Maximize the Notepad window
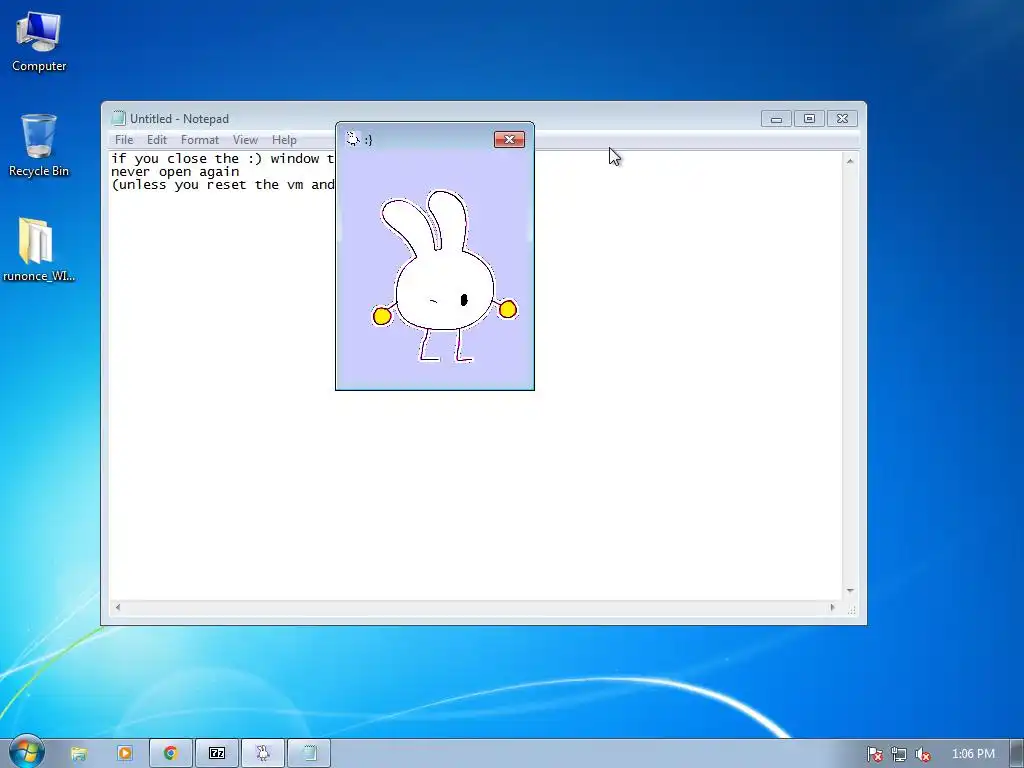This screenshot has width=1024, height=768. [809, 118]
